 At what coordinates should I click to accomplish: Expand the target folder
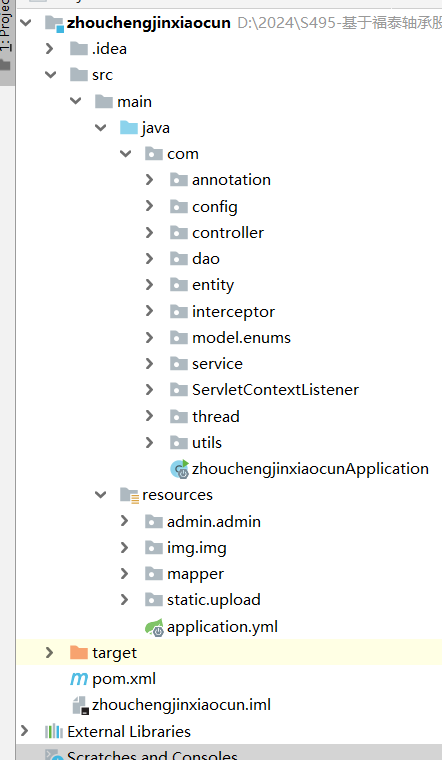[x=49, y=653]
